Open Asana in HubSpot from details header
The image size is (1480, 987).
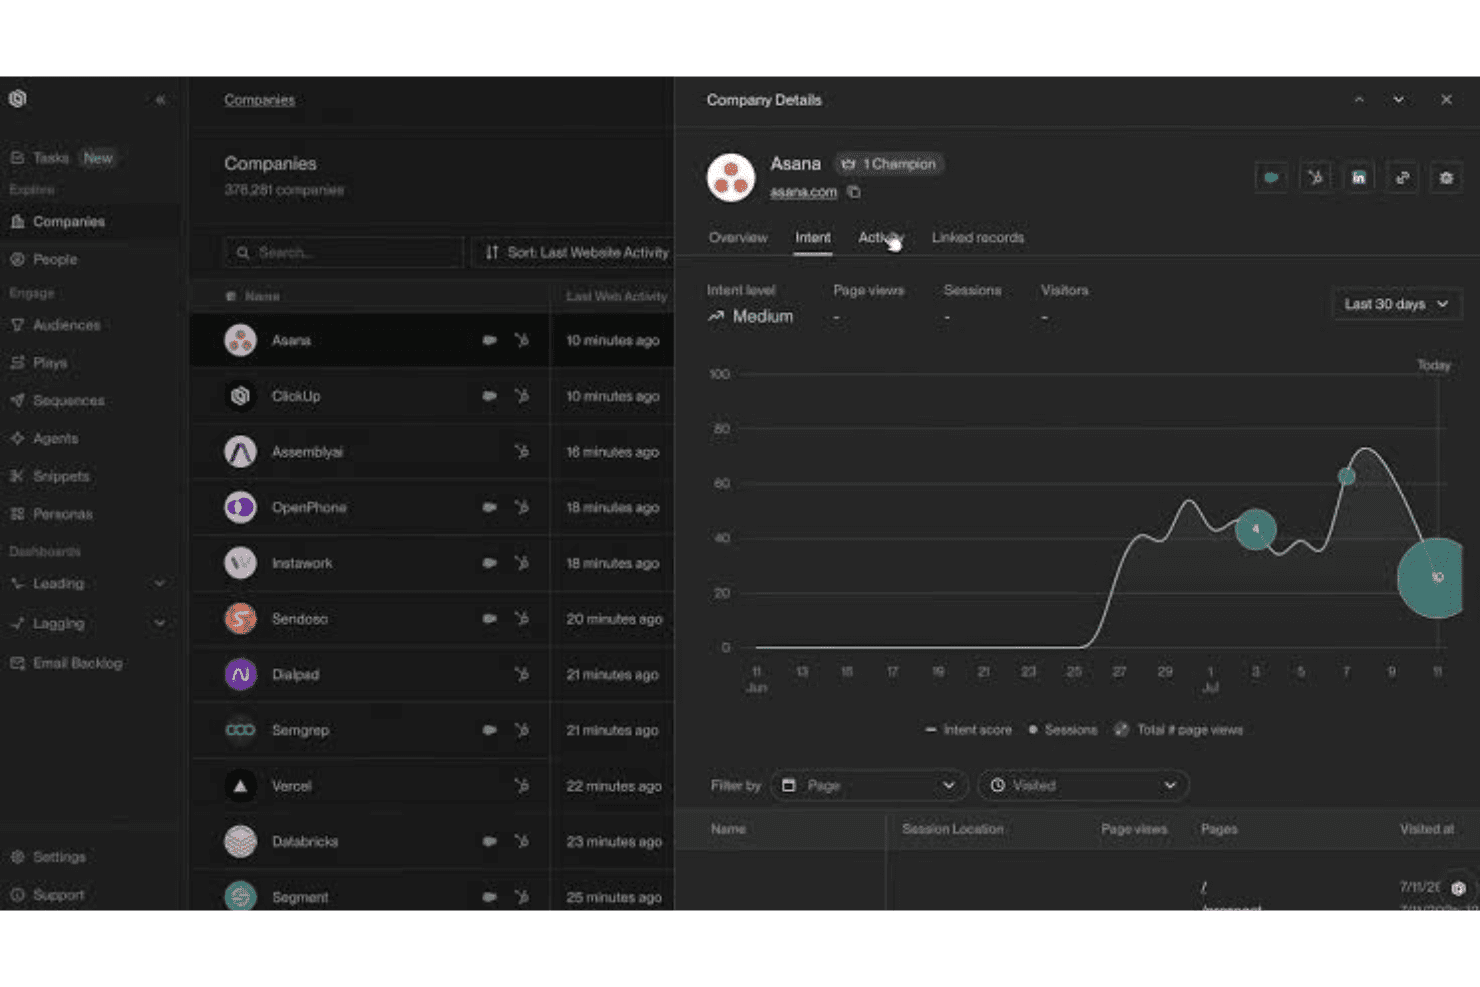coord(1315,178)
